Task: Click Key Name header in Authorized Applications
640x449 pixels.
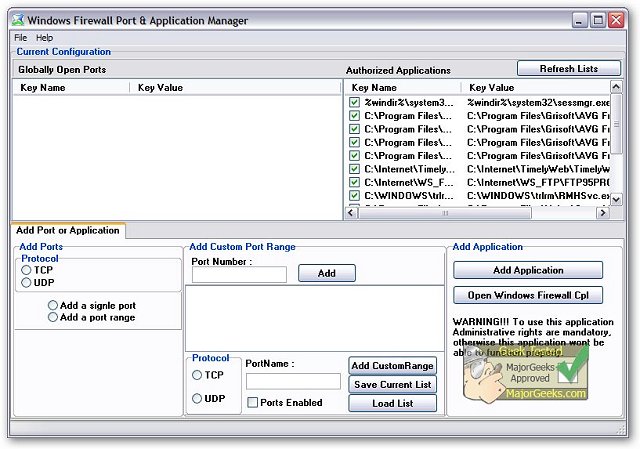Action: coord(403,87)
